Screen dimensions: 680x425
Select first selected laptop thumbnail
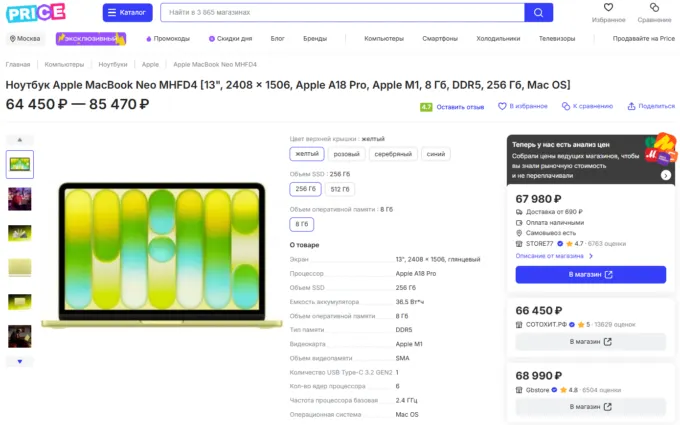[x=20, y=164]
